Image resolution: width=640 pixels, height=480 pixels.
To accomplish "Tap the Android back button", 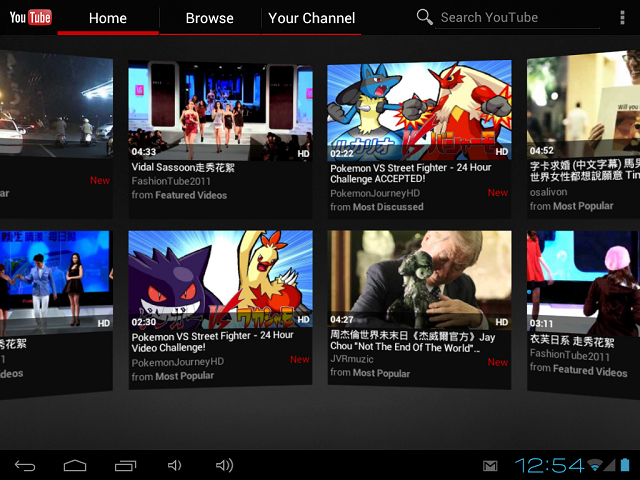I will tap(25, 465).
